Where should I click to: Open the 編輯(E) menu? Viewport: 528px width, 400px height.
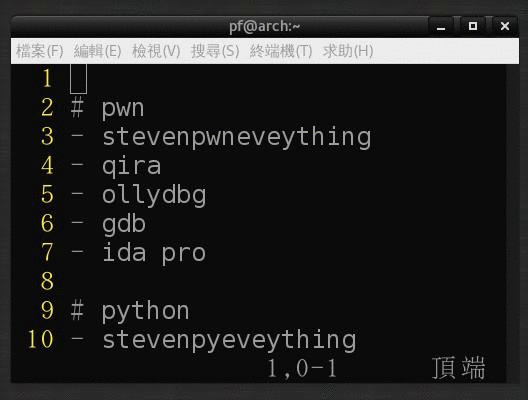coord(98,51)
